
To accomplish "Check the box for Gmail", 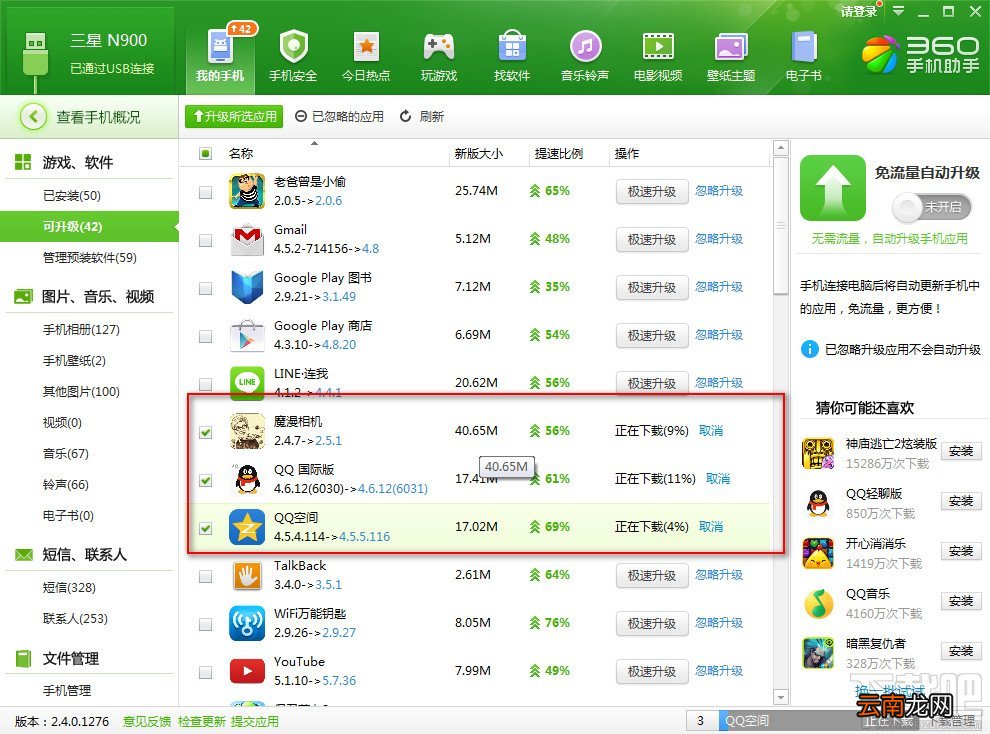I will [205, 240].
